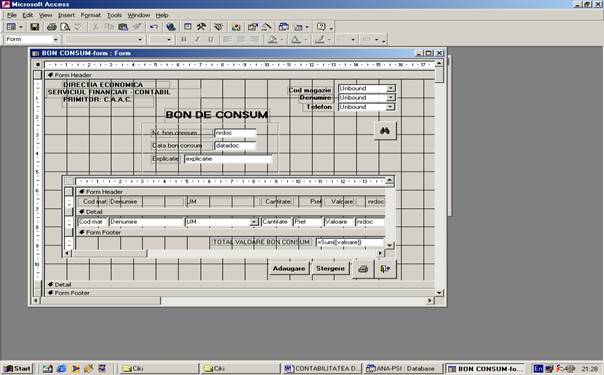This screenshot has width=604, height=375.
Task: Click the form selector box beside ruler
Action: pos(37,64)
